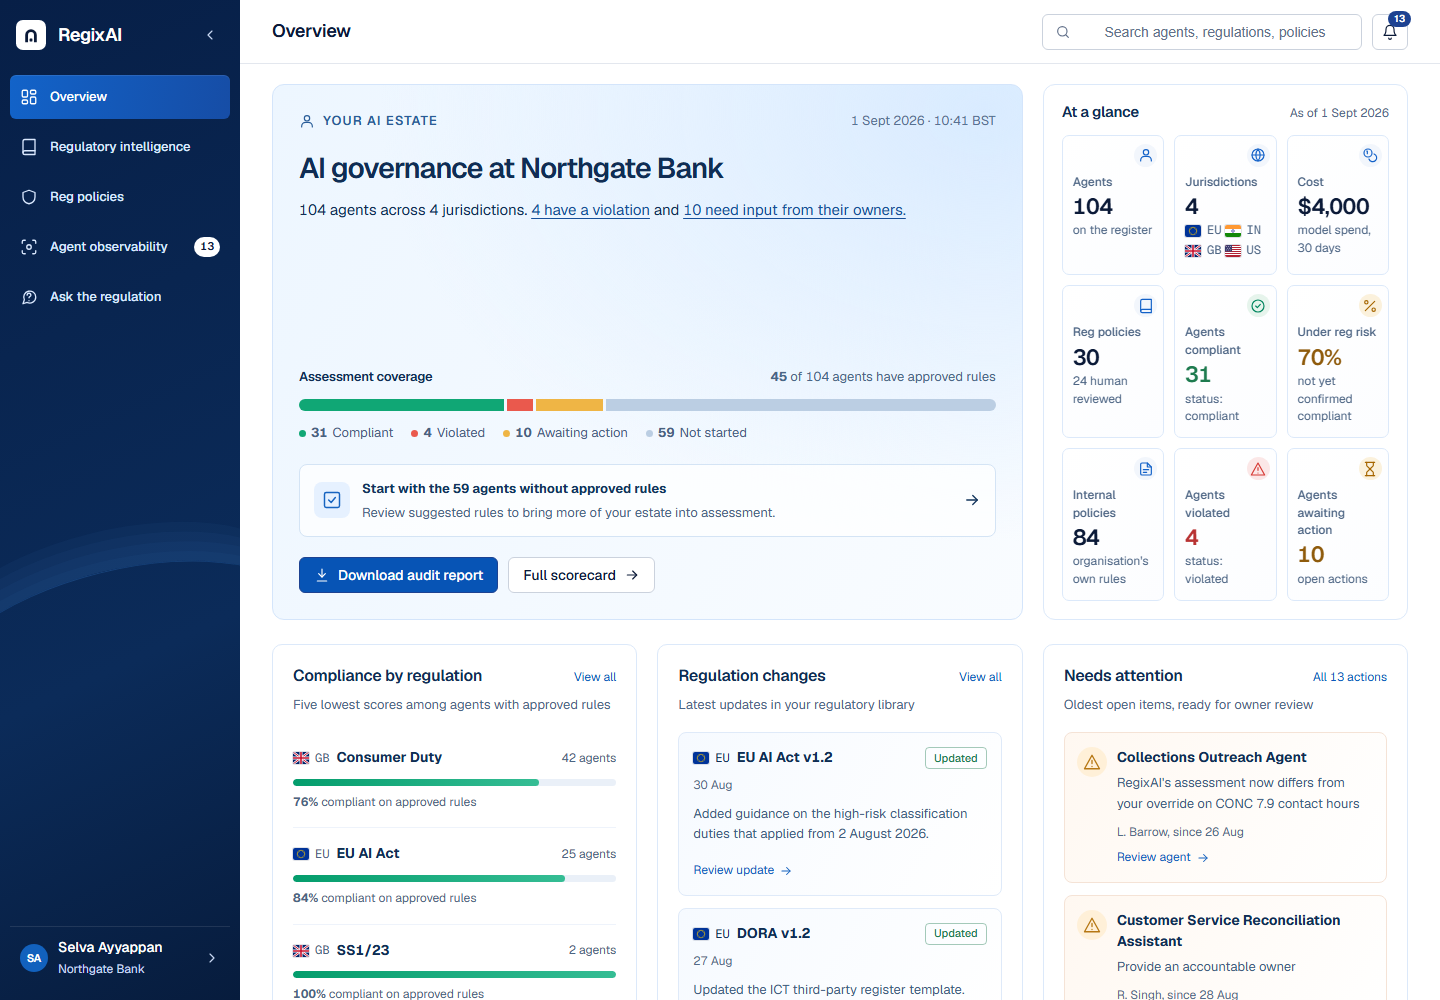Open Review update for EU AI Act

[x=742, y=870]
